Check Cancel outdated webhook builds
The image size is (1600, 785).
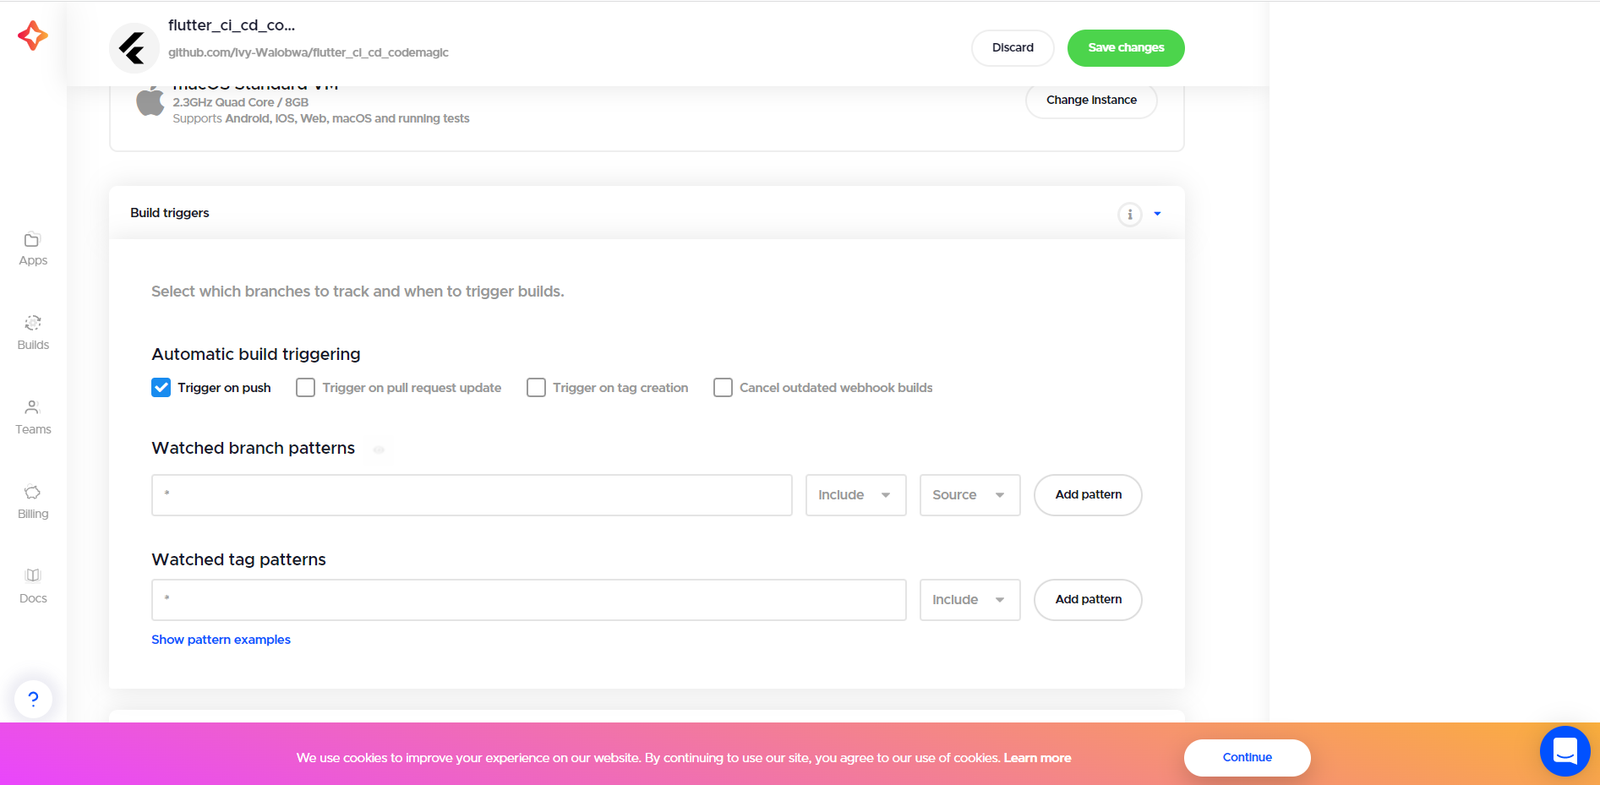[723, 388]
